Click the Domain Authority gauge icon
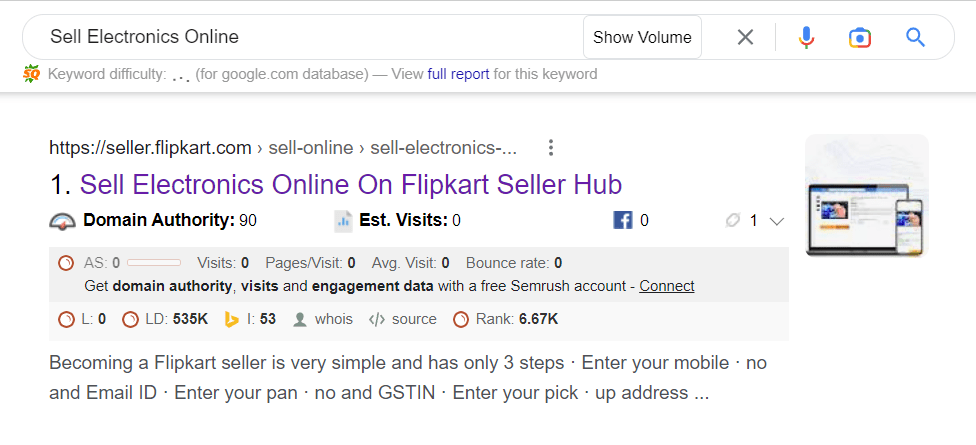 (62, 220)
